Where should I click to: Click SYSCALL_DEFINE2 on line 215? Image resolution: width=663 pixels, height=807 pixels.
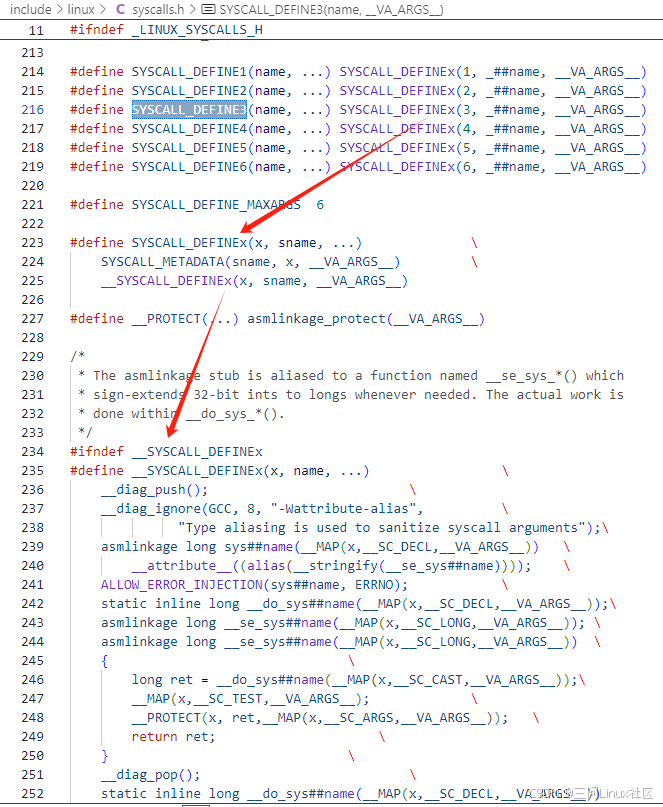[x=189, y=91]
